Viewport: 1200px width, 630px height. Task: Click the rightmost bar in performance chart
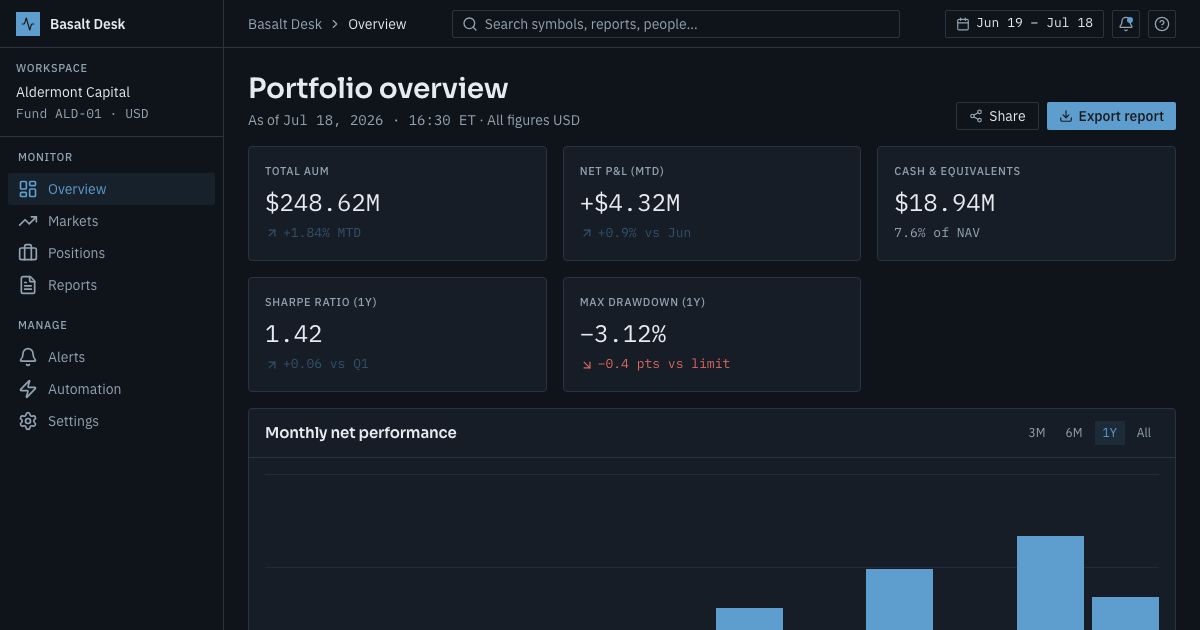pos(1125,613)
